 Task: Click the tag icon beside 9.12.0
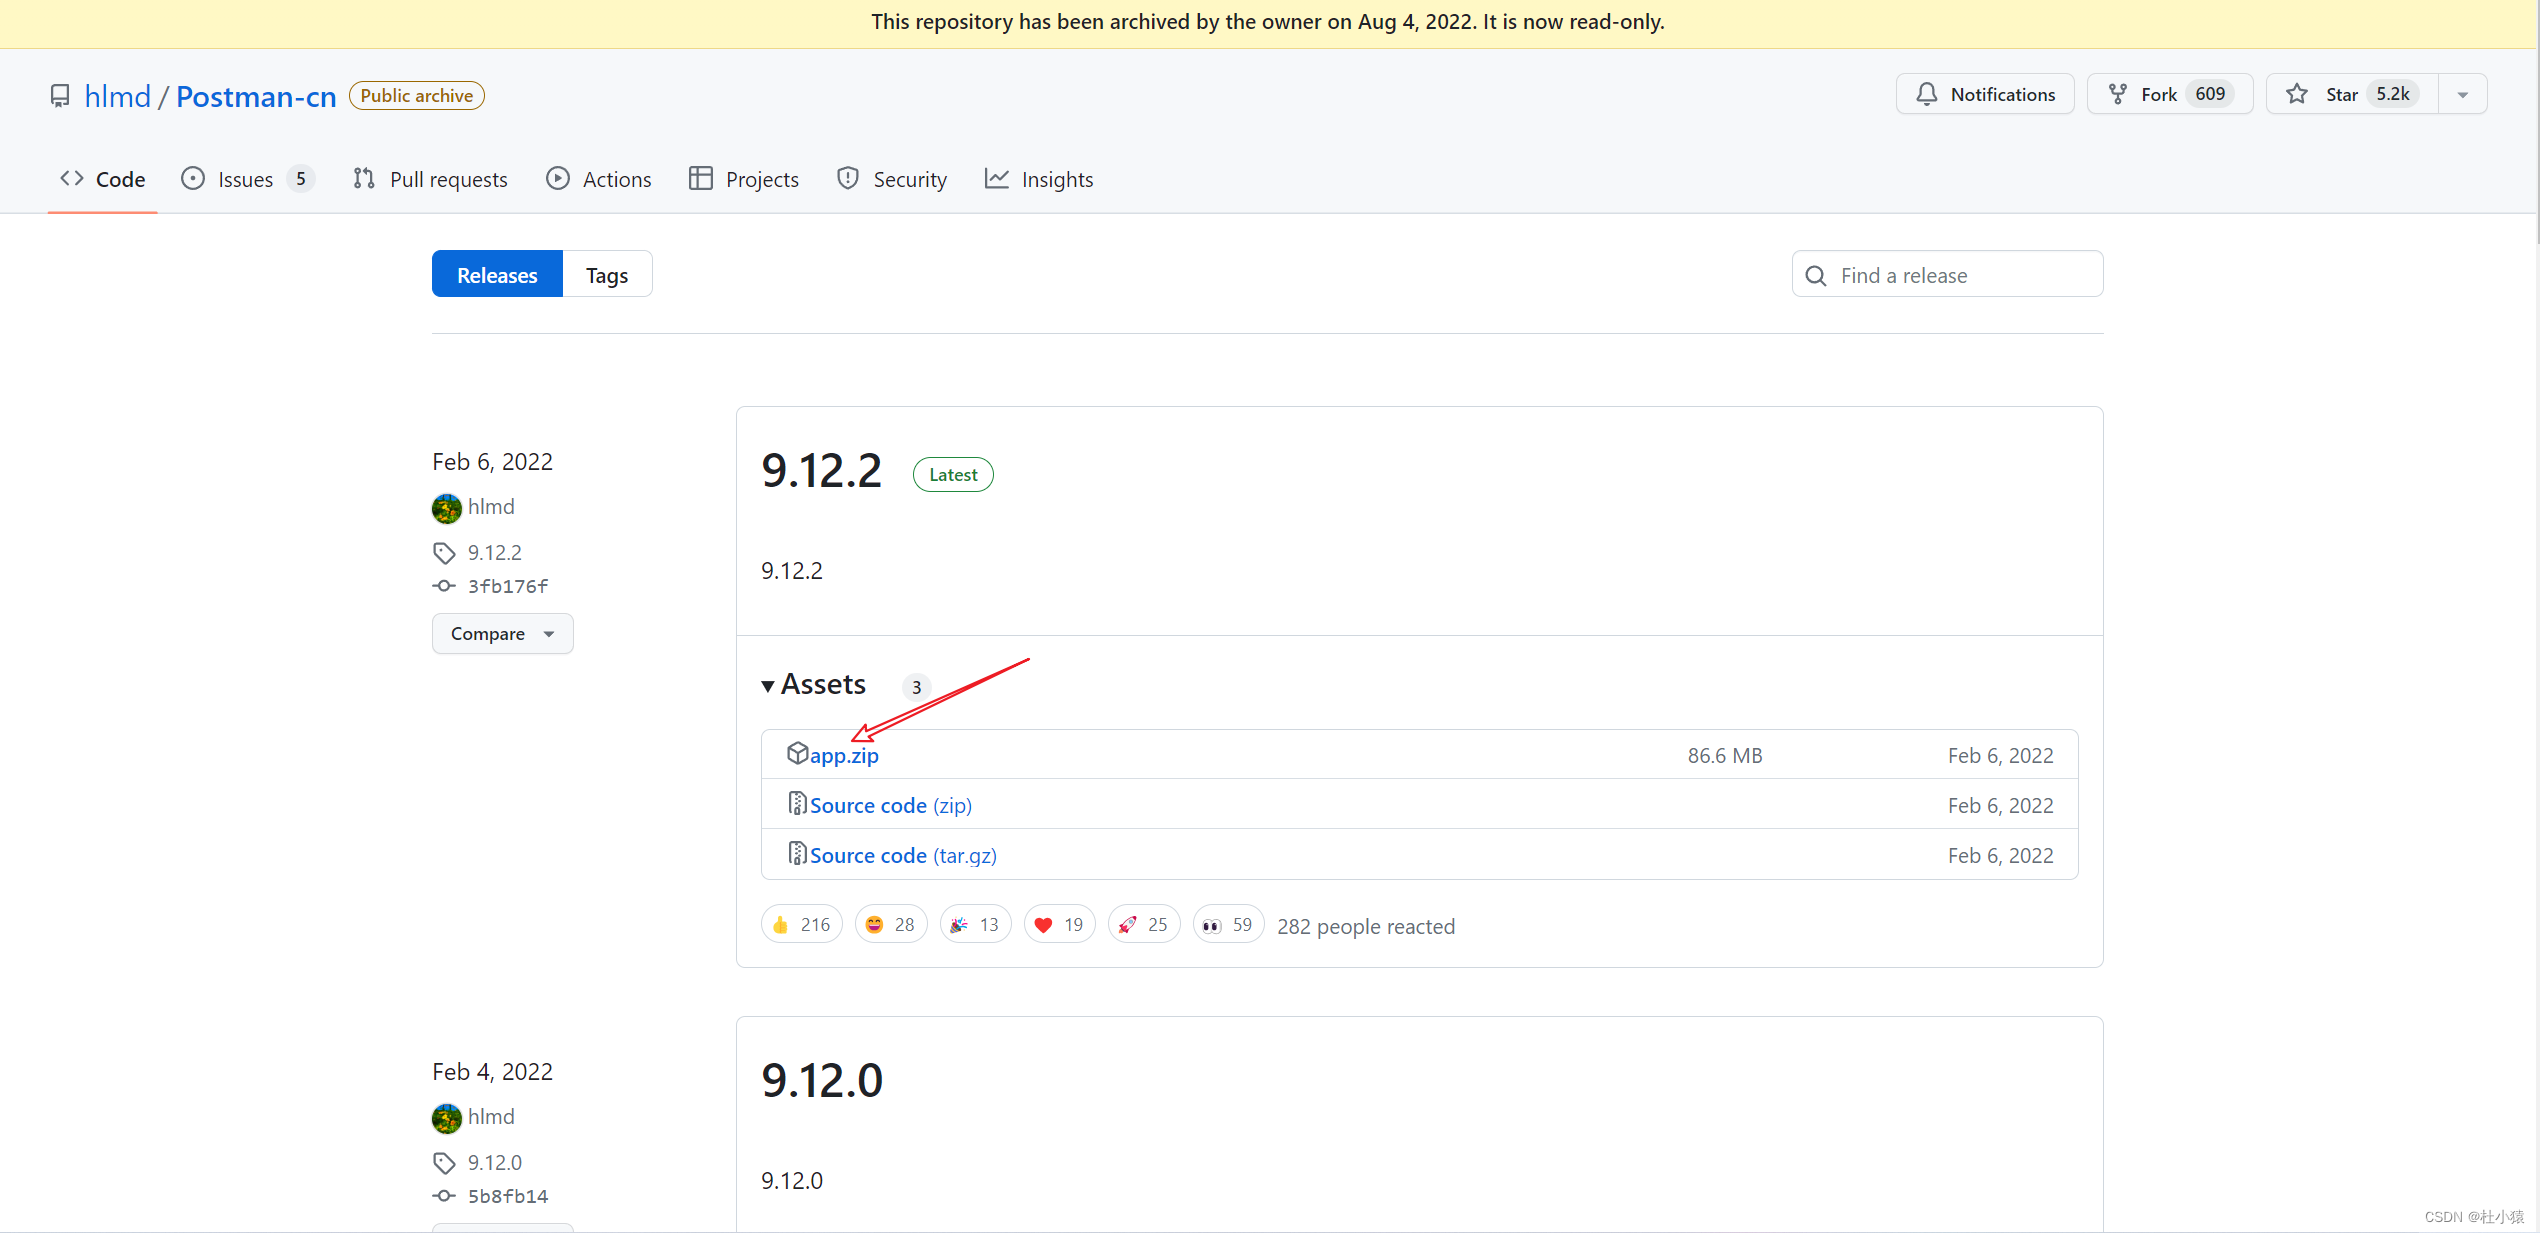tap(444, 1163)
